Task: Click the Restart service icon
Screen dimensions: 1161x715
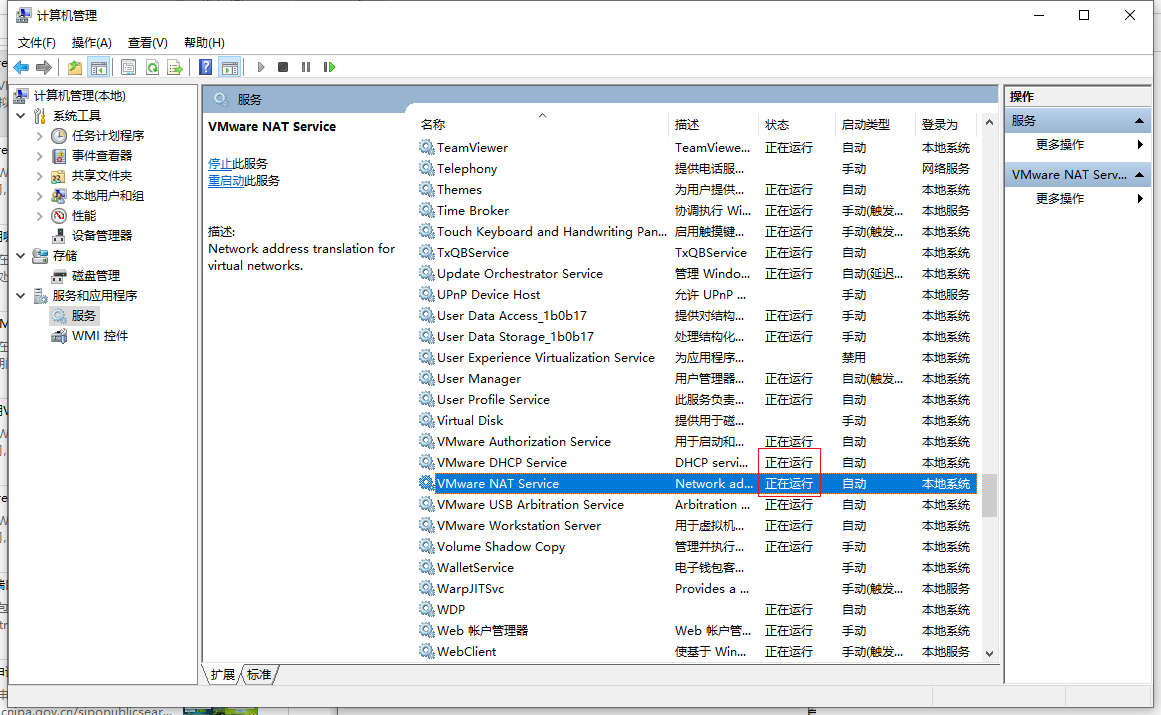Action: (x=329, y=67)
